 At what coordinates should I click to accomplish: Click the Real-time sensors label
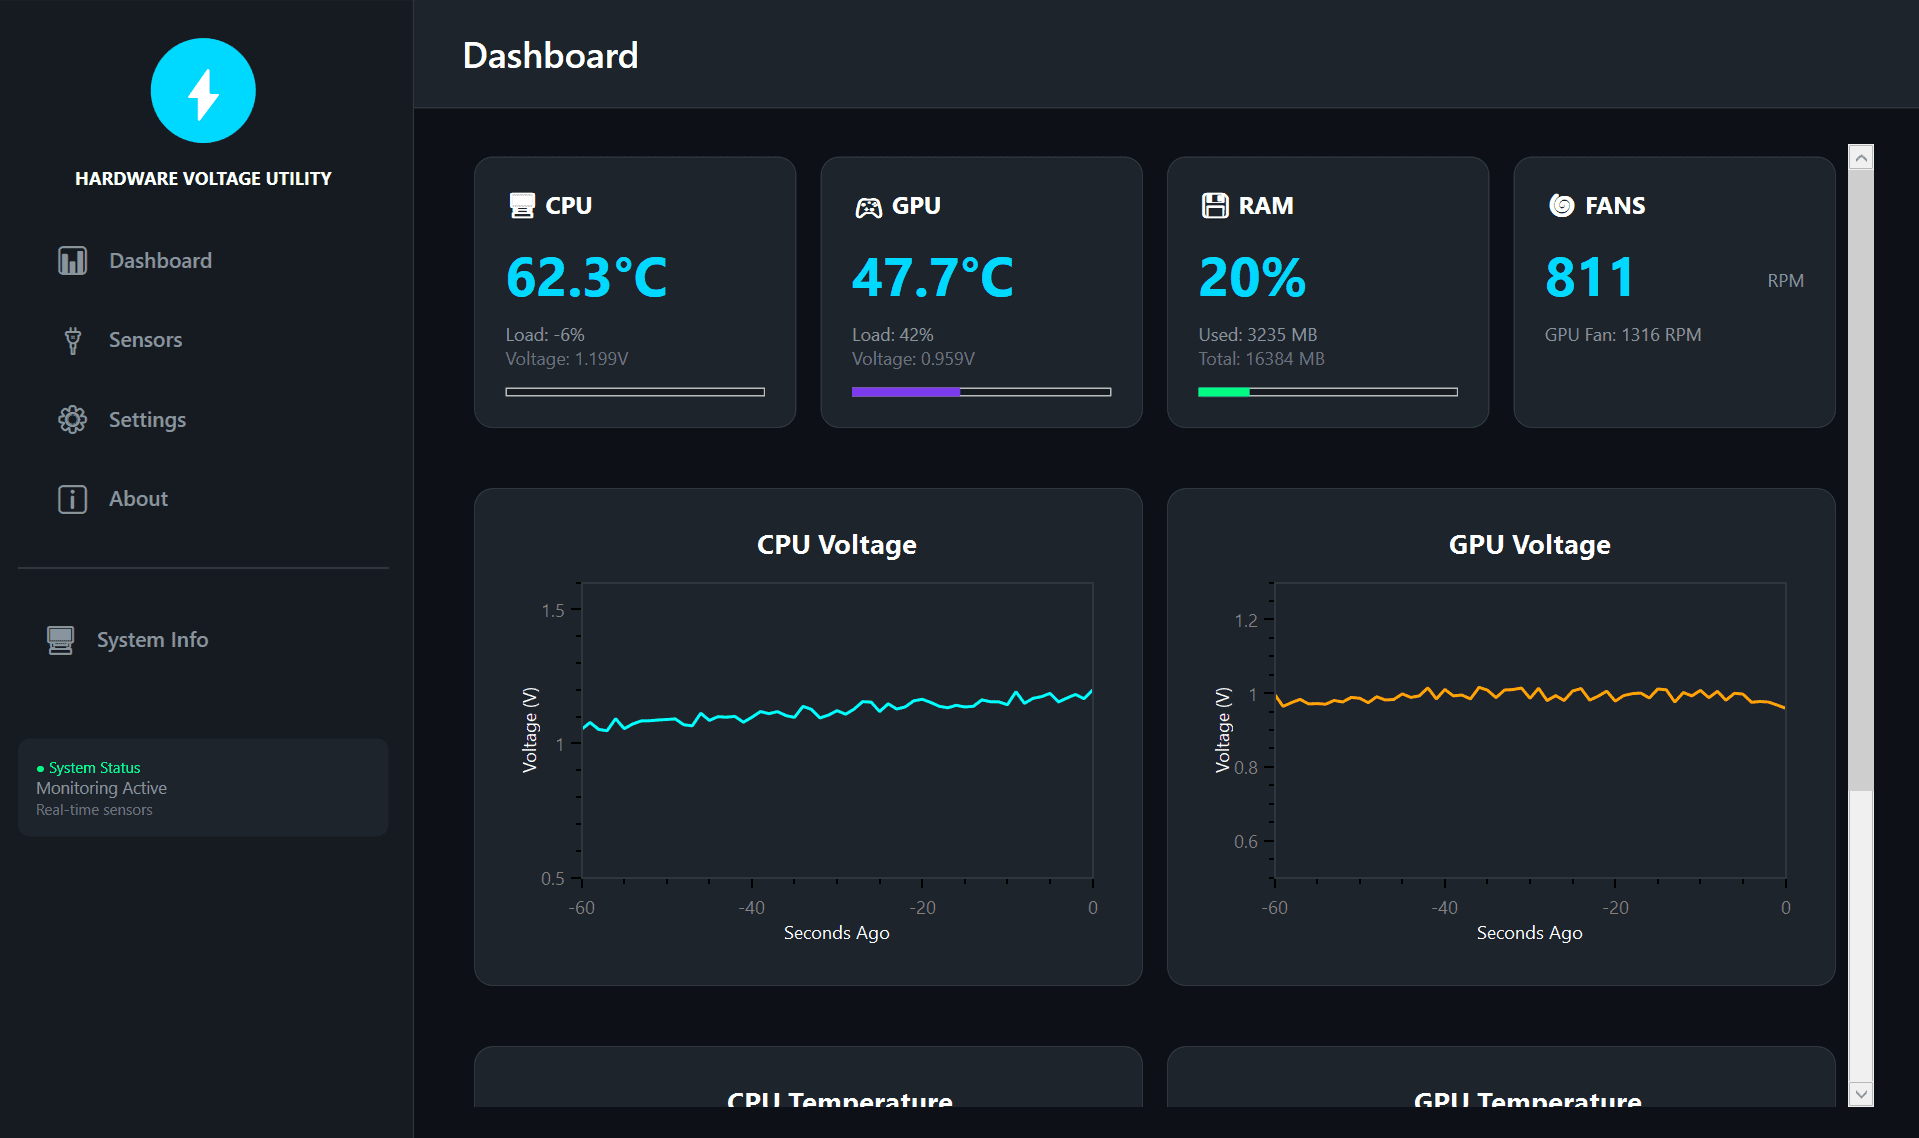[x=95, y=811]
